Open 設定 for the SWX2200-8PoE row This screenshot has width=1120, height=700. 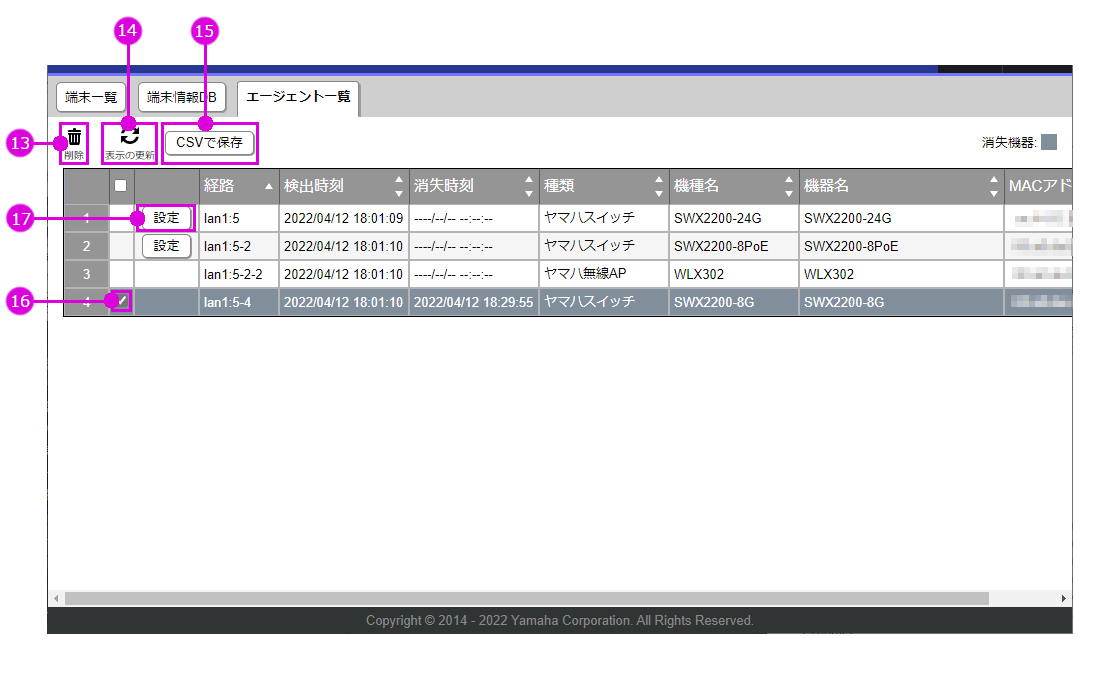coord(166,246)
